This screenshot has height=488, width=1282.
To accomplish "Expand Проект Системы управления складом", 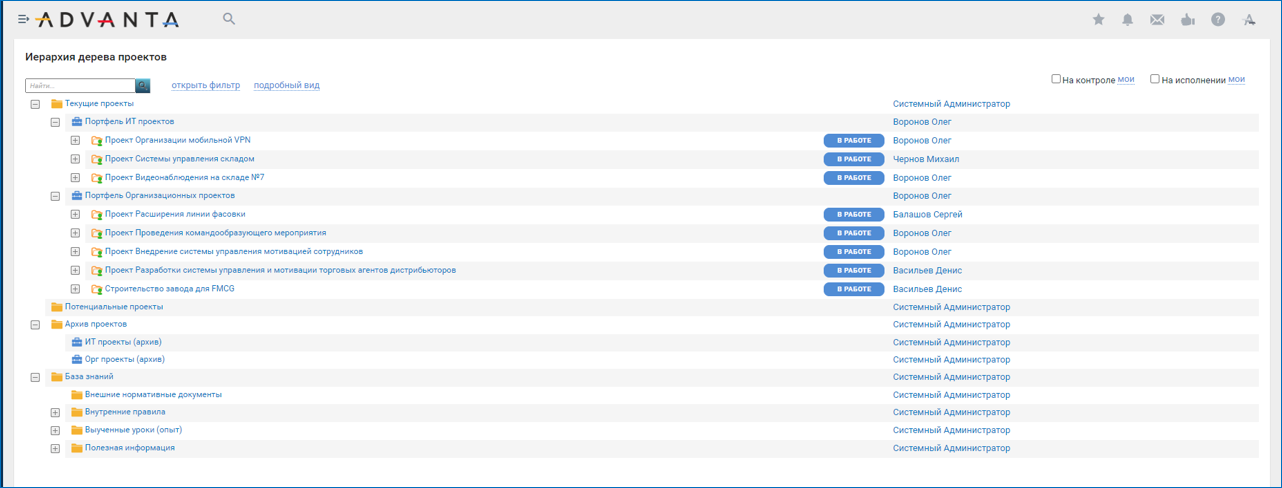I will (75, 159).
